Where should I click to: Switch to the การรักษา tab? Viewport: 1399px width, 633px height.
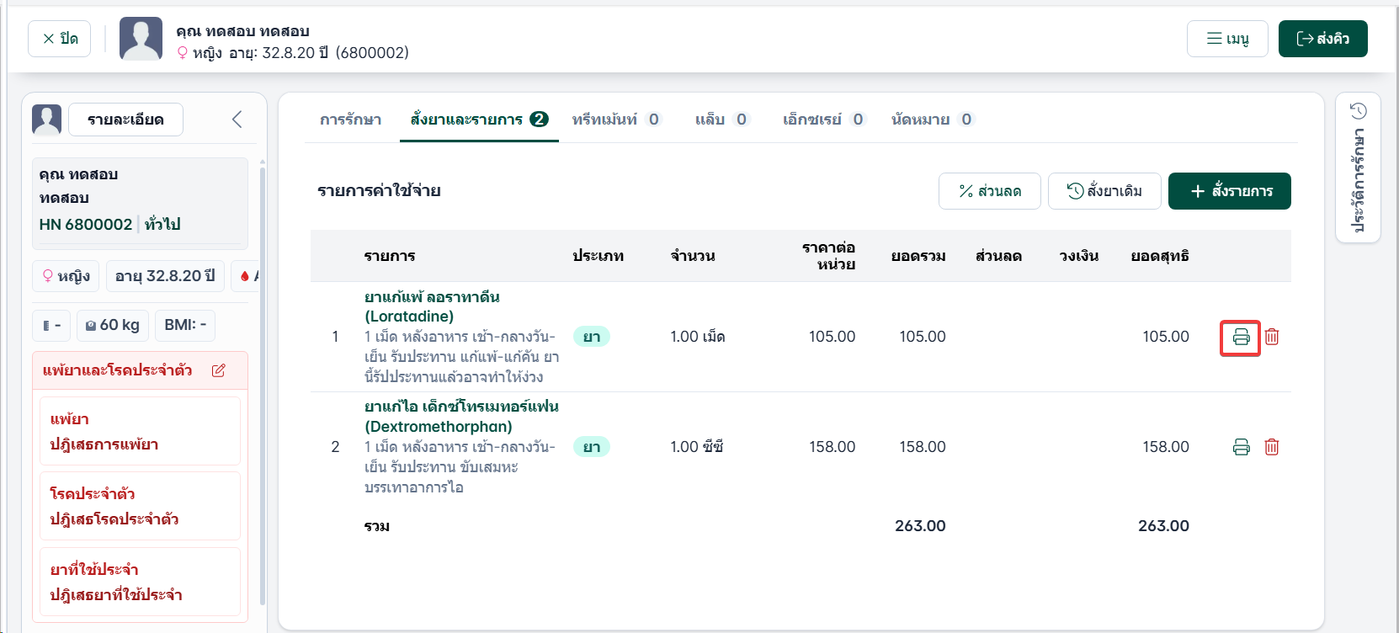[350, 119]
